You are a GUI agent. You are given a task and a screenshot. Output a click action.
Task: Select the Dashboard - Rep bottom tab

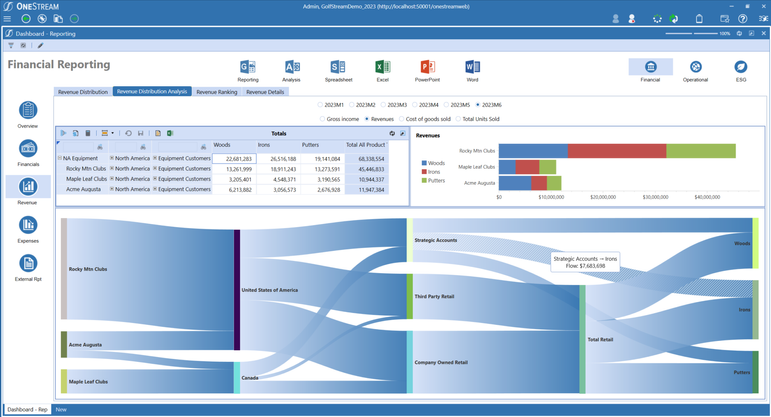click(27, 409)
